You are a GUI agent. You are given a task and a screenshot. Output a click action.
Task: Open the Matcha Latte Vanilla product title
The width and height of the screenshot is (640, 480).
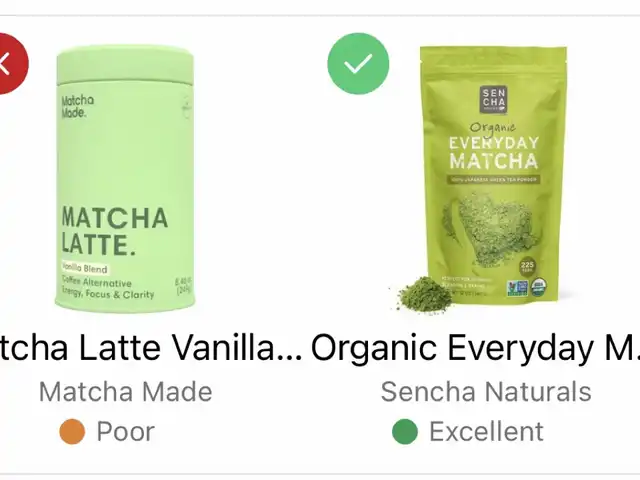coord(151,347)
